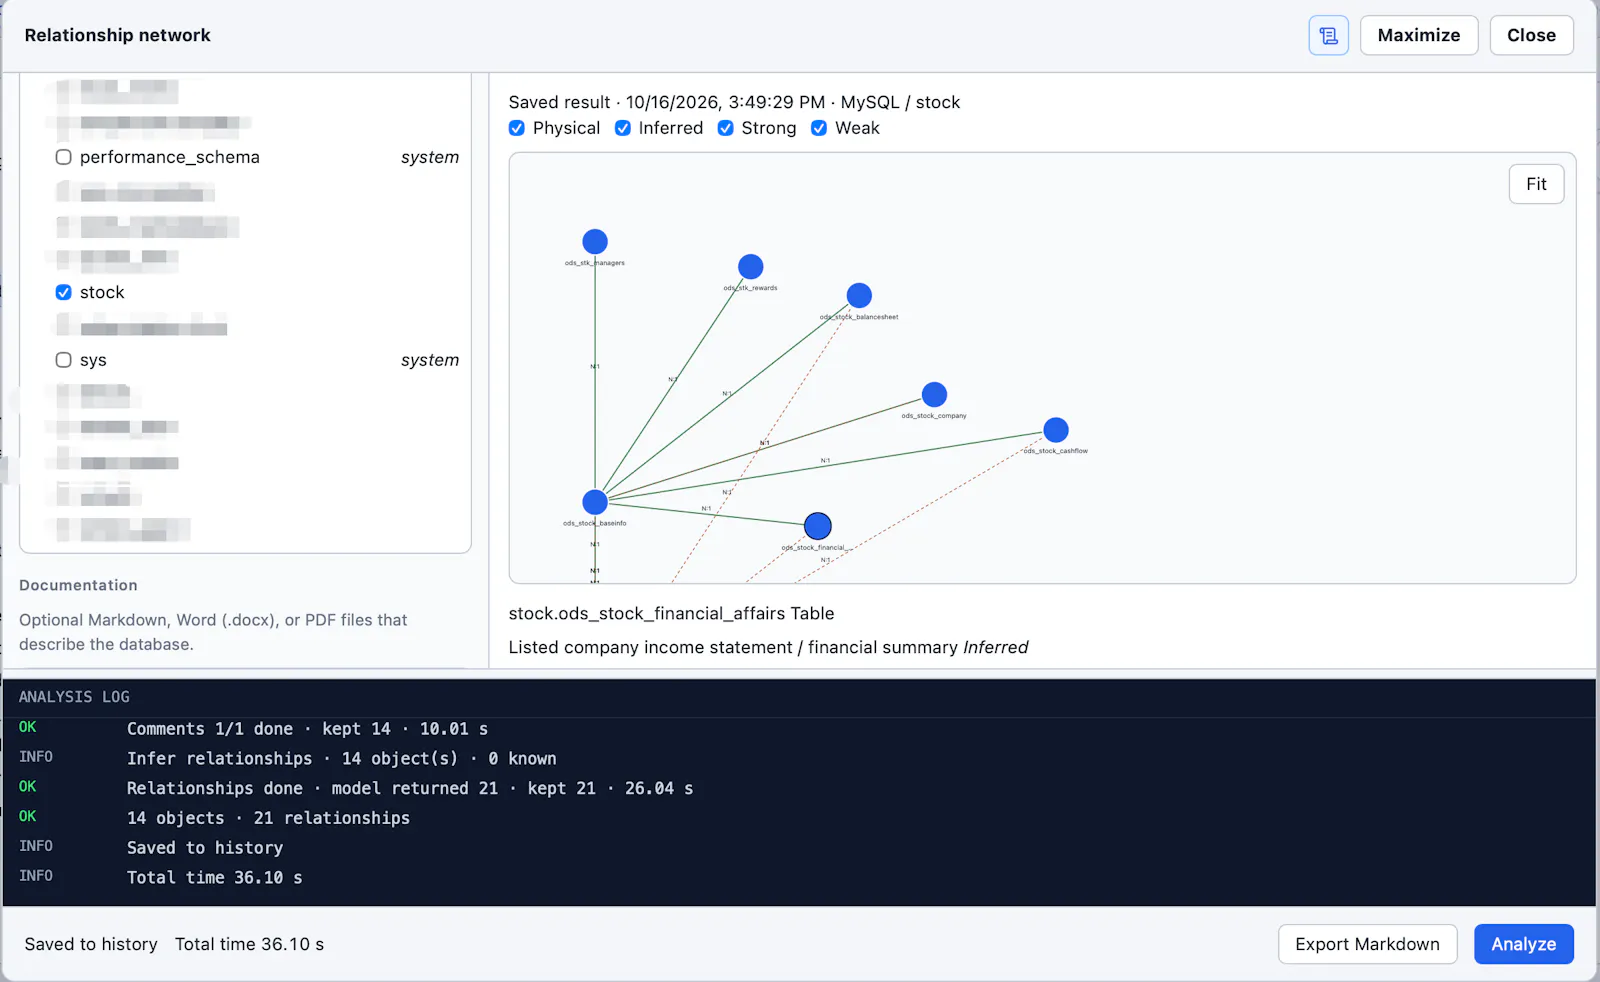Click log line 'Total time 36.10 s'
1600x982 pixels.
(214, 877)
